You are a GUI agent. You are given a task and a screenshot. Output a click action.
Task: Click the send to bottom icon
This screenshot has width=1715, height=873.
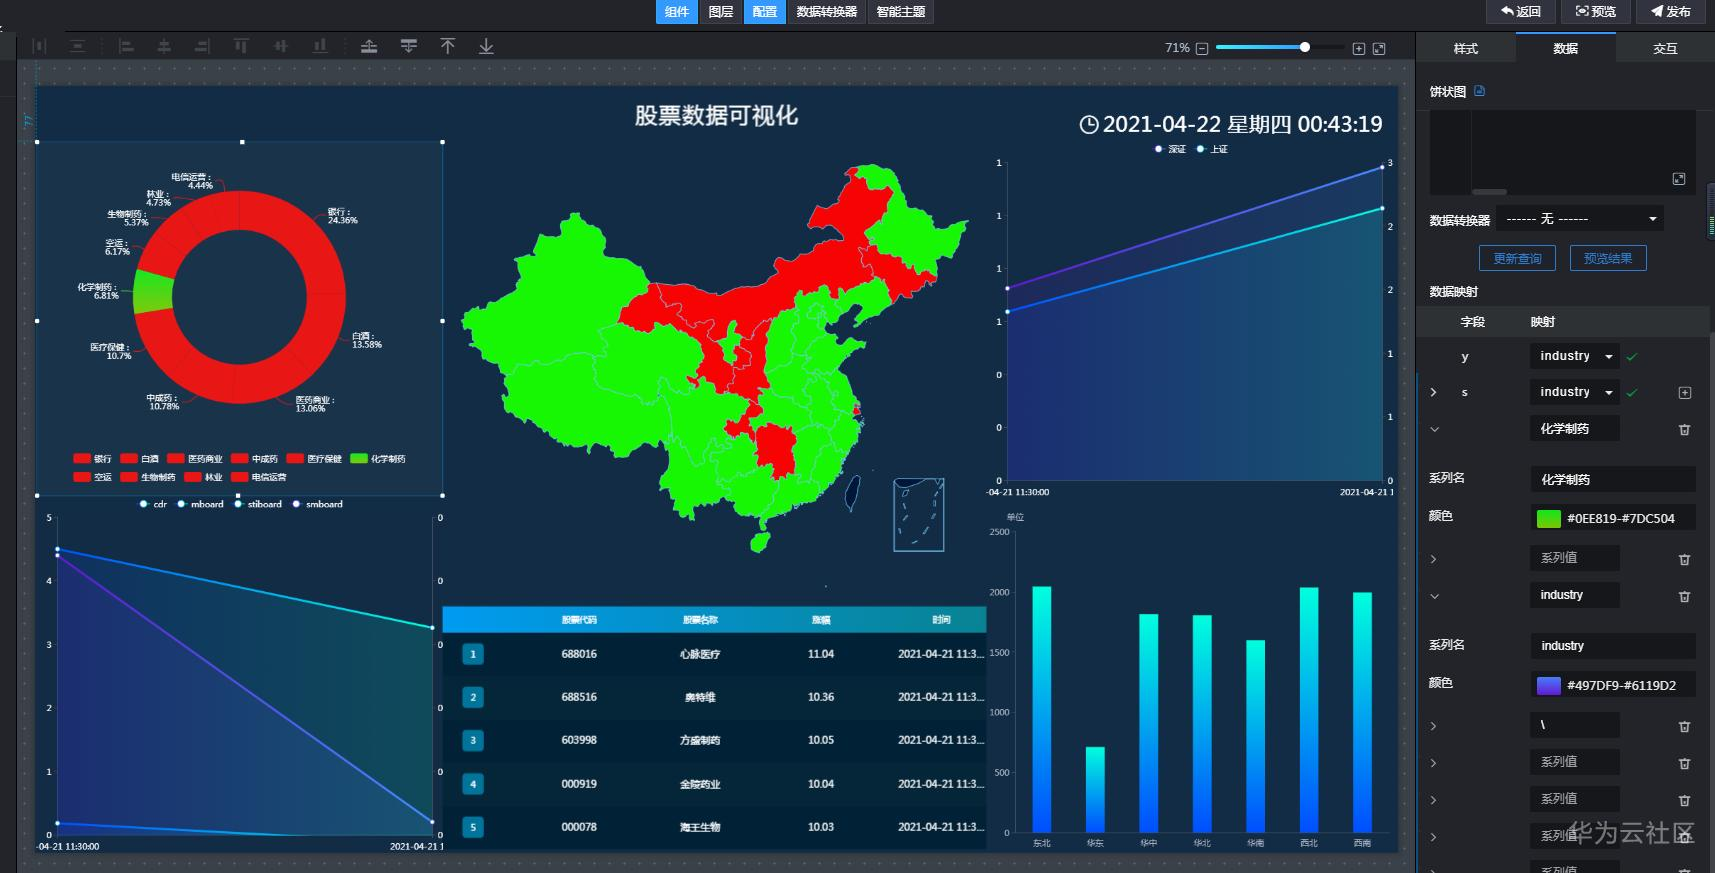(486, 46)
